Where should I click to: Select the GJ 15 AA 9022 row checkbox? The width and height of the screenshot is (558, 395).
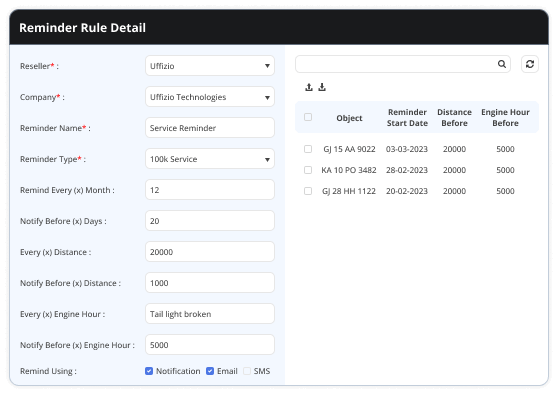pos(308,149)
